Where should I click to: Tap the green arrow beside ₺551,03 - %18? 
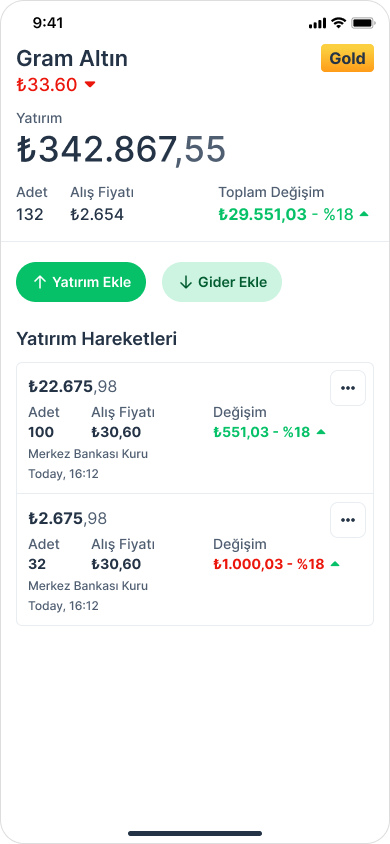pyautogui.click(x=321, y=432)
